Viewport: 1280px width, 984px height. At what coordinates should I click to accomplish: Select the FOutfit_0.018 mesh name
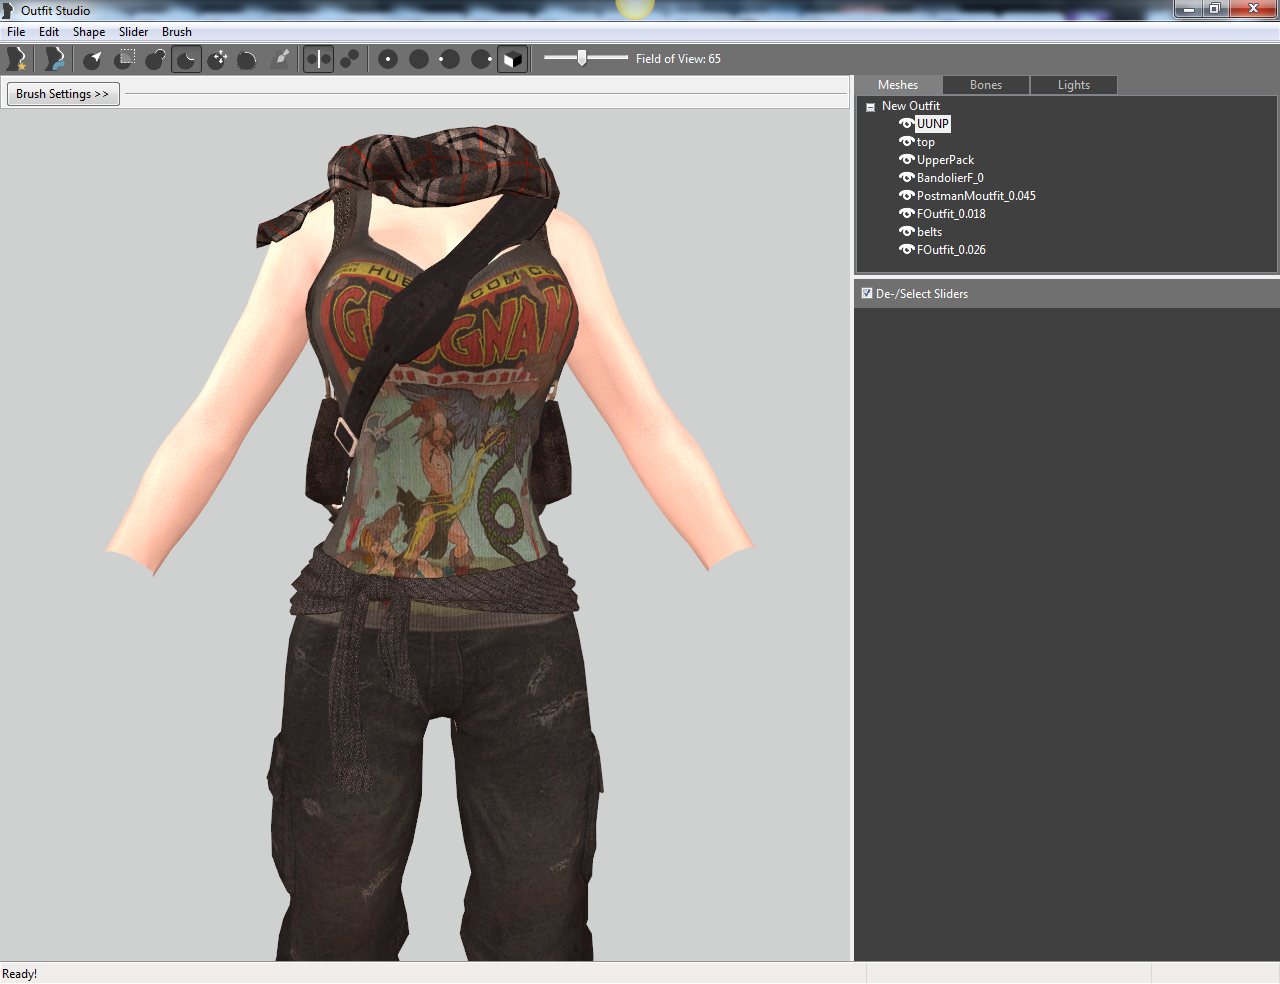(951, 214)
